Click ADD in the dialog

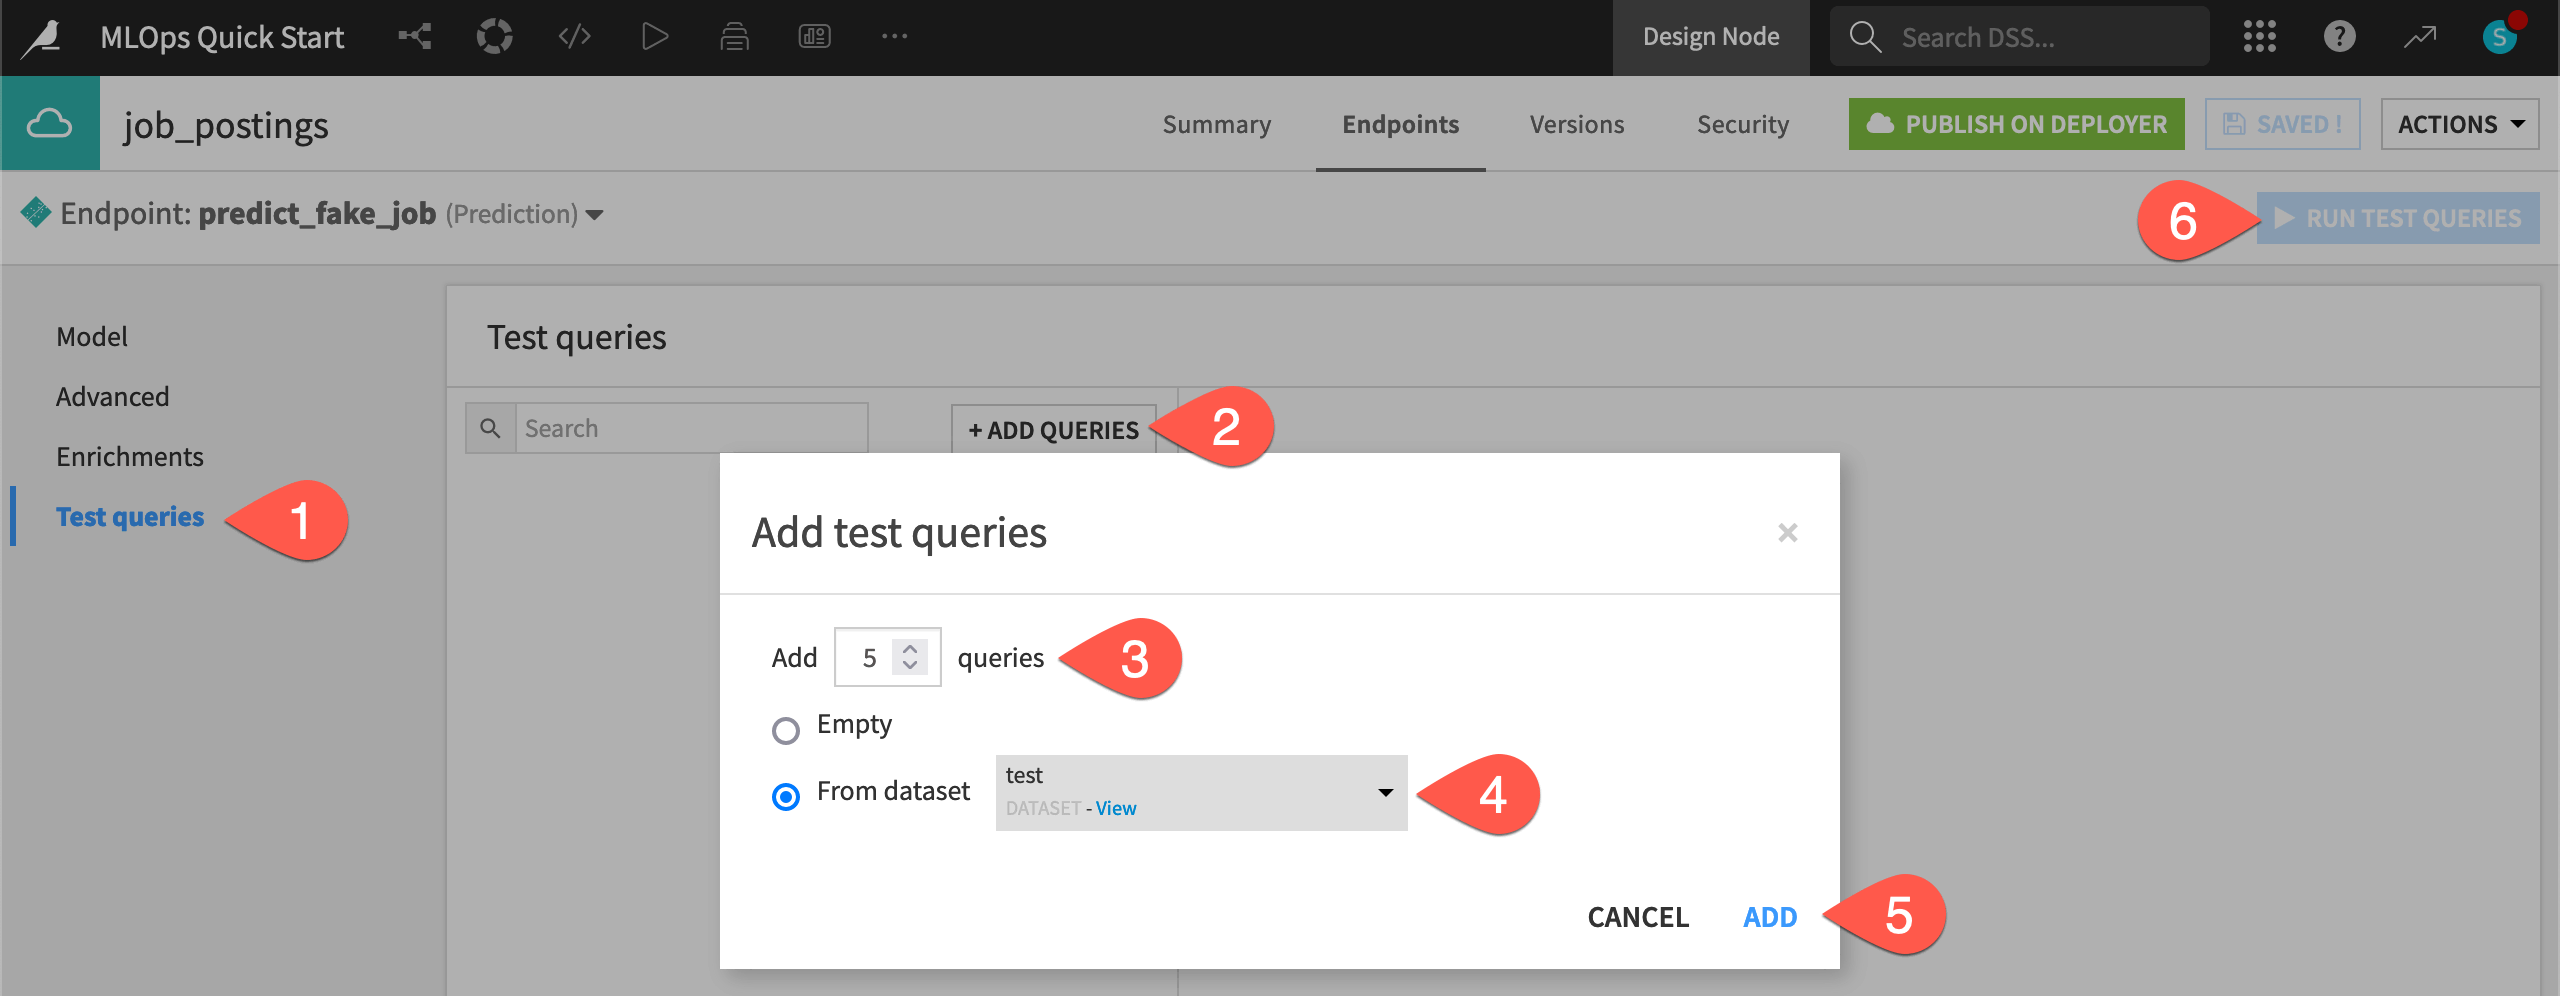click(1769, 917)
